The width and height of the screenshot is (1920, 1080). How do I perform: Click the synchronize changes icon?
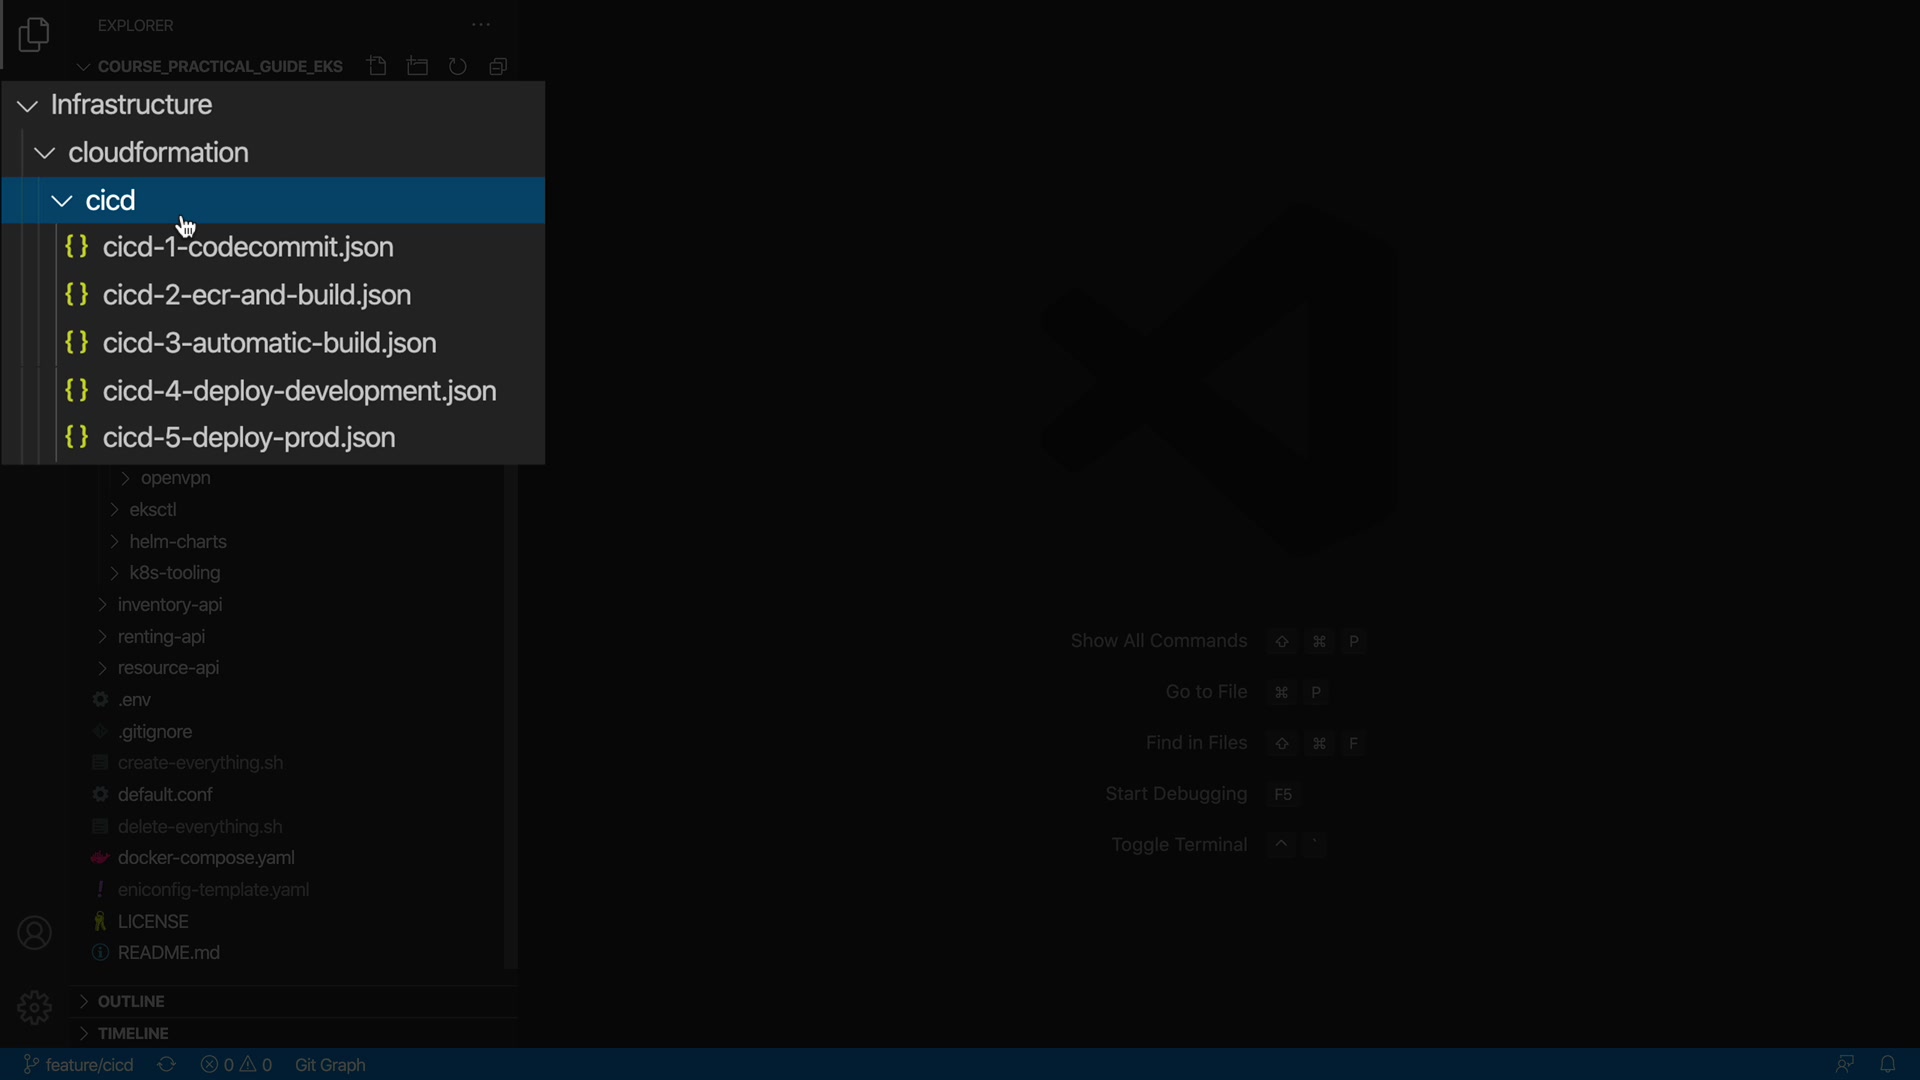(167, 1065)
